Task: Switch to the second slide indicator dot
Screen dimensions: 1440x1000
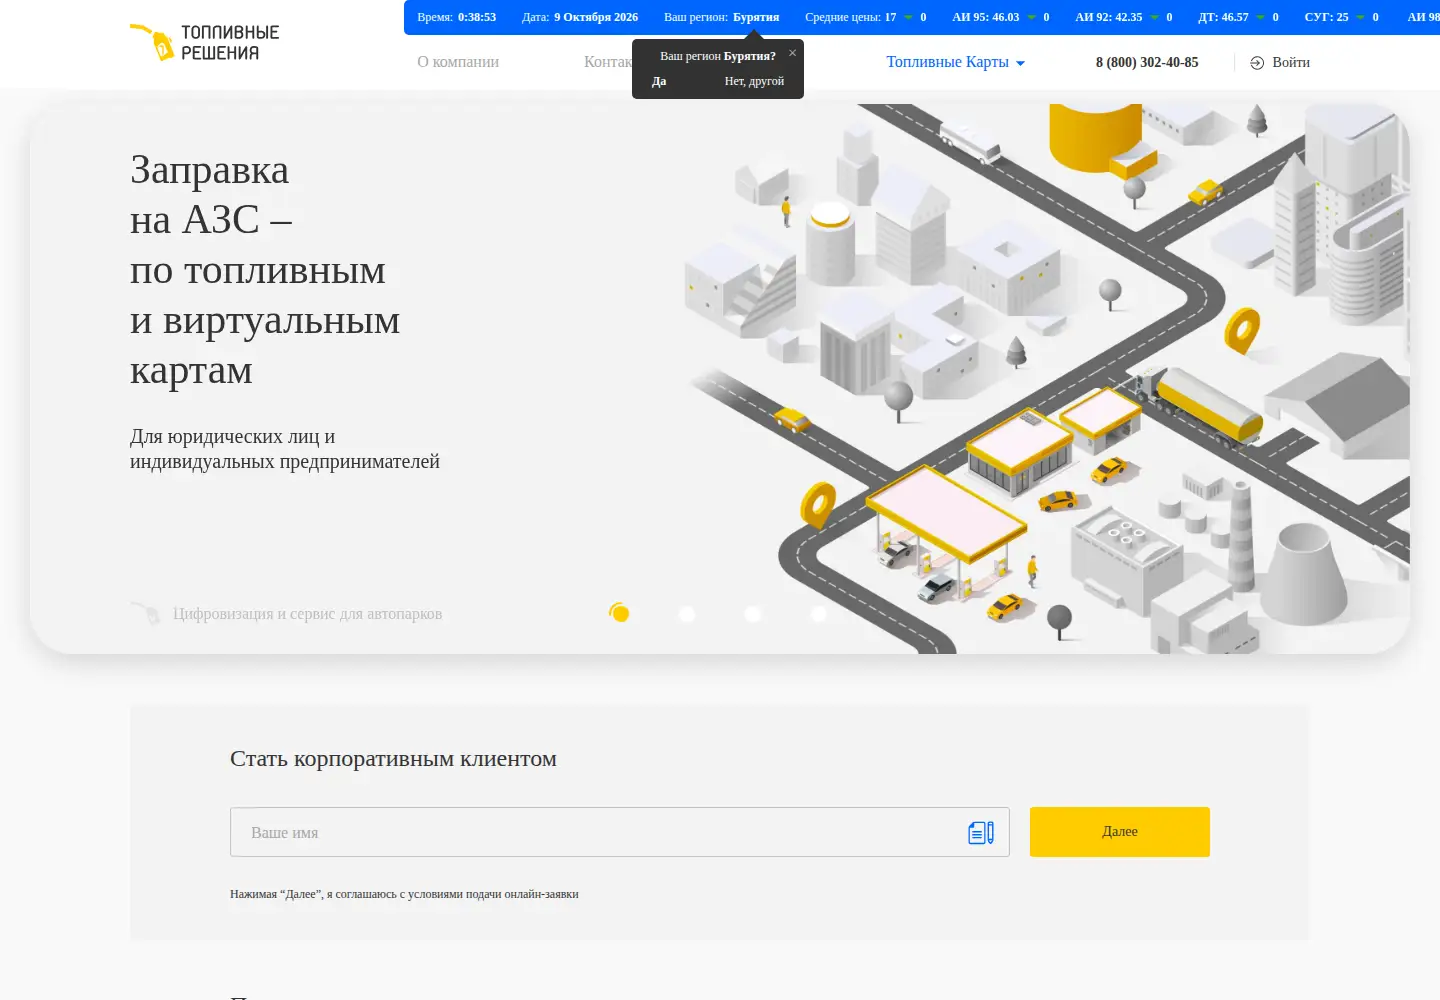Action: pos(687,614)
